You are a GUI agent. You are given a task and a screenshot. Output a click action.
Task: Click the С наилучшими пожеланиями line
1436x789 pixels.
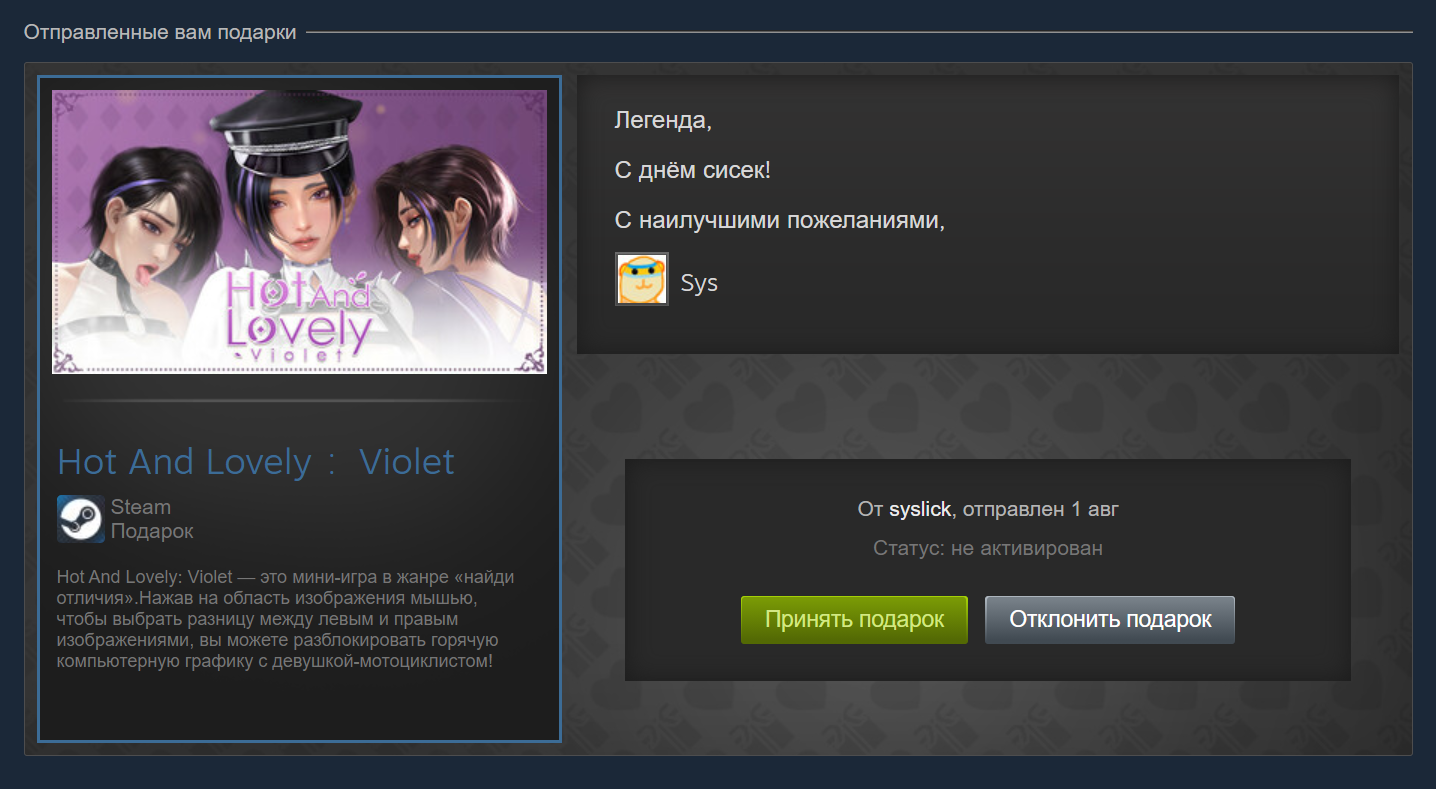coord(780,220)
